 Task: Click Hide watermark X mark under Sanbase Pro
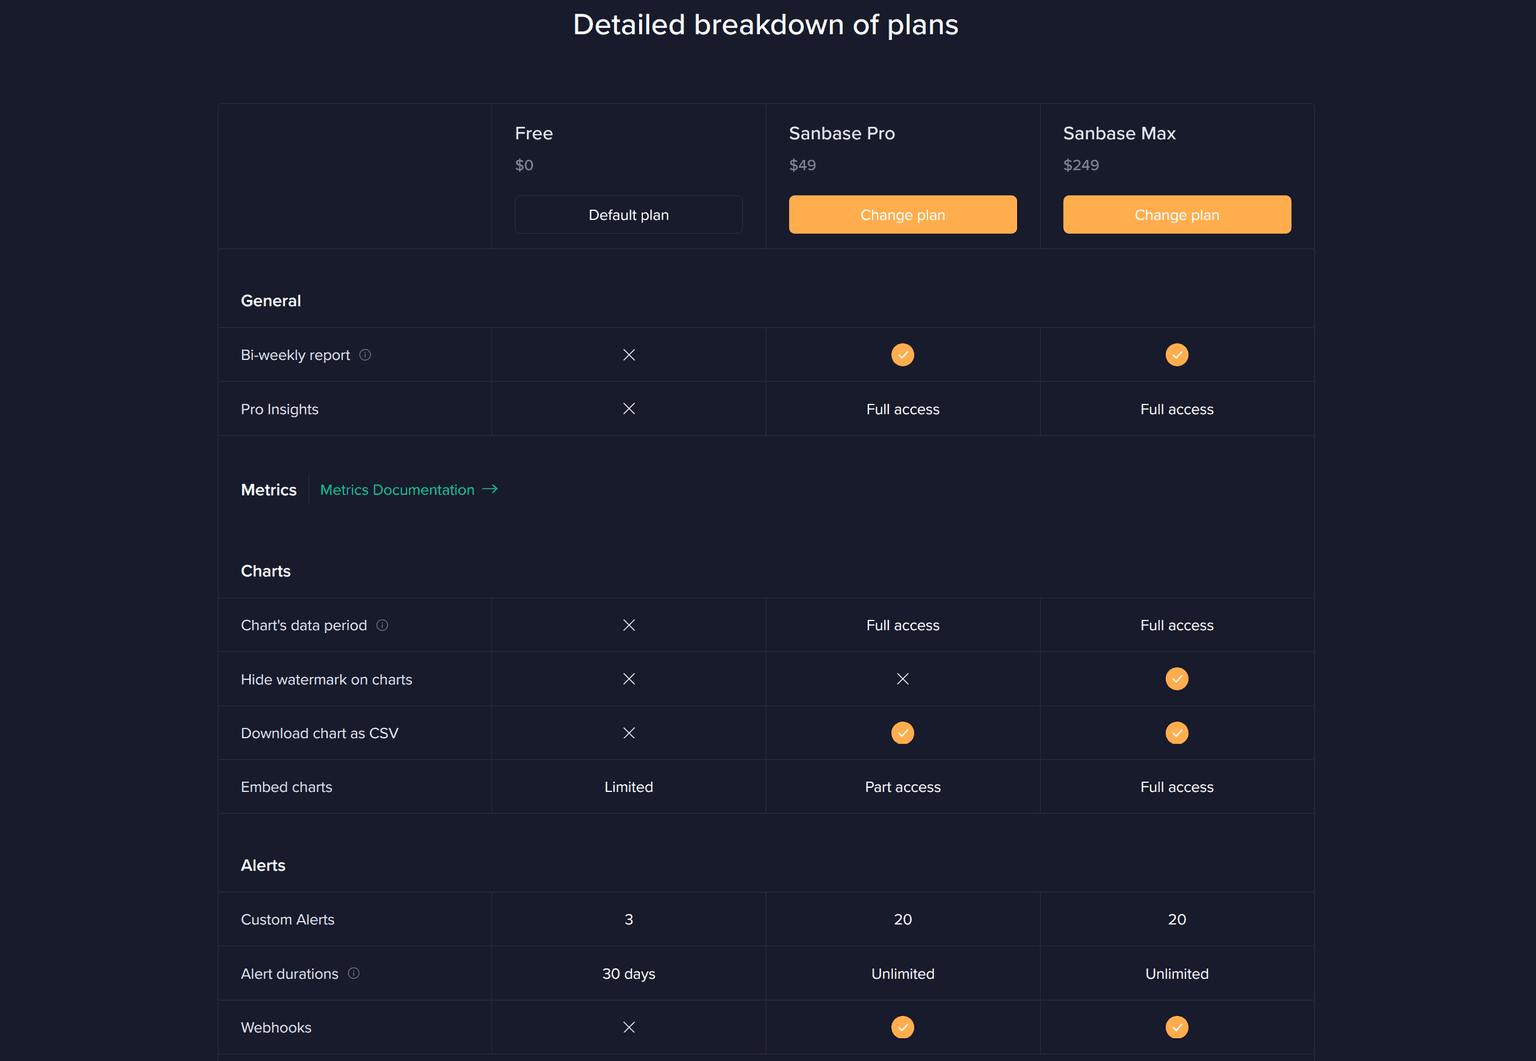[x=902, y=679]
